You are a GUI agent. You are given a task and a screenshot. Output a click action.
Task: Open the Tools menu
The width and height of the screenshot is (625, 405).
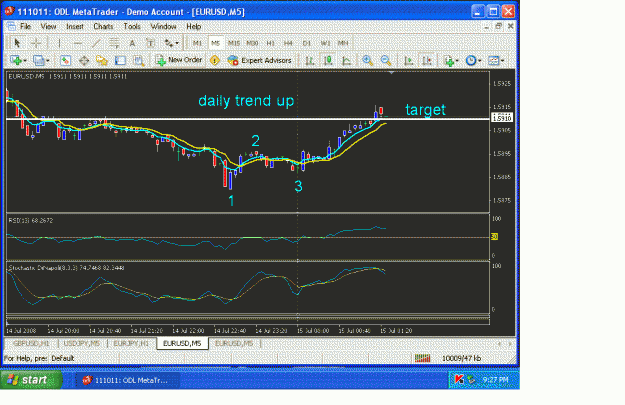[132, 26]
